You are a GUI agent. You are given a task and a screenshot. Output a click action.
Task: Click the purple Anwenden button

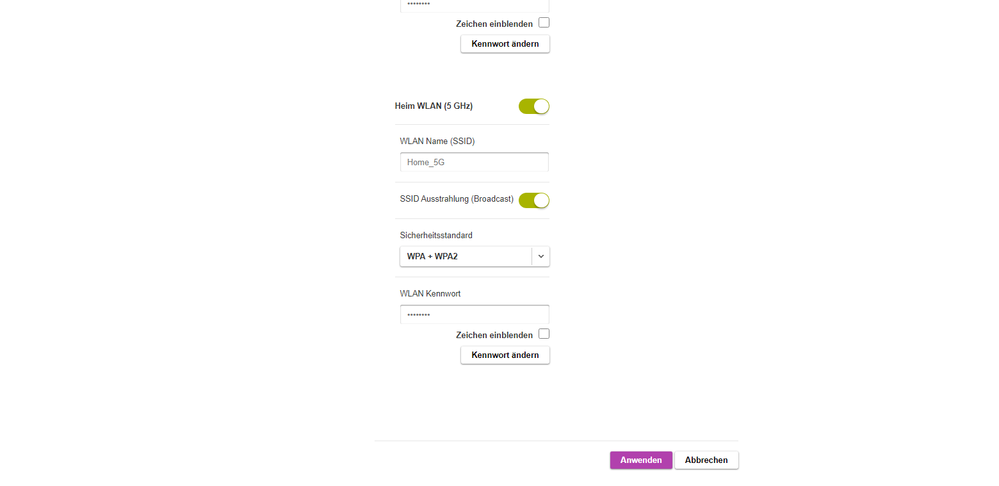coord(641,460)
